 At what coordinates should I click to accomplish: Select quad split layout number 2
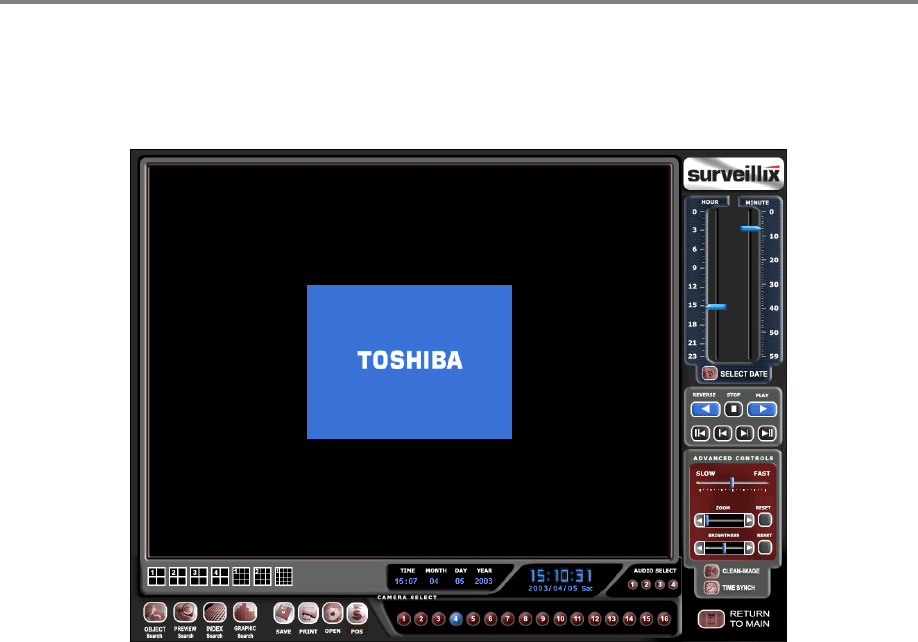(177, 576)
